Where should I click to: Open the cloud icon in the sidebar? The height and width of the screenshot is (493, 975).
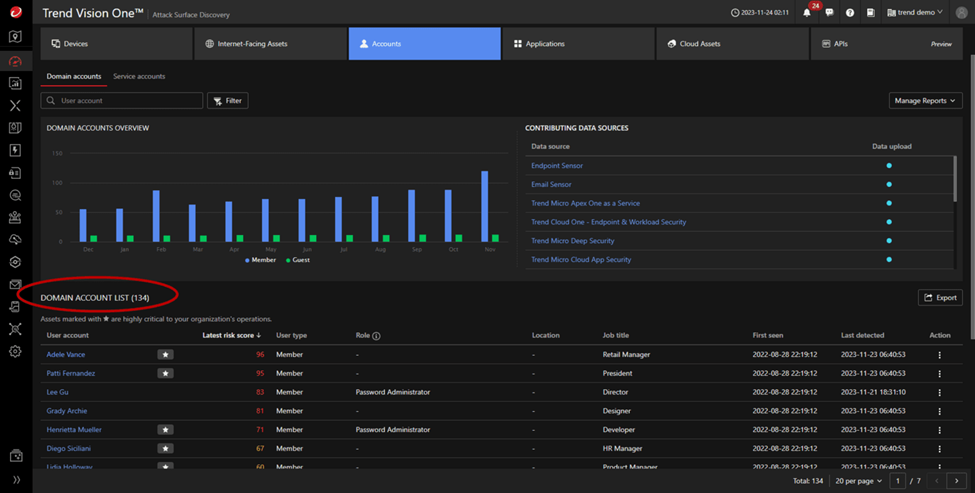[16, 240]
